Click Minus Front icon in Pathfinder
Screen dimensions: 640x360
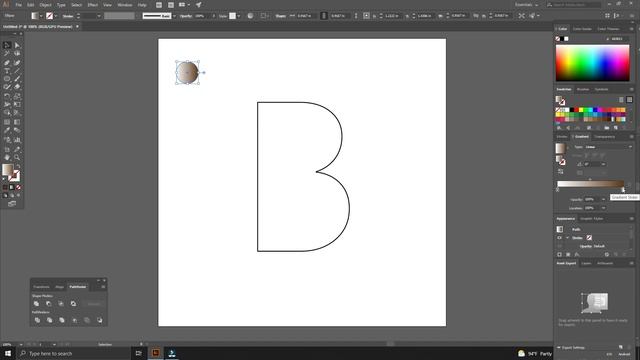(x=49, y=304)
